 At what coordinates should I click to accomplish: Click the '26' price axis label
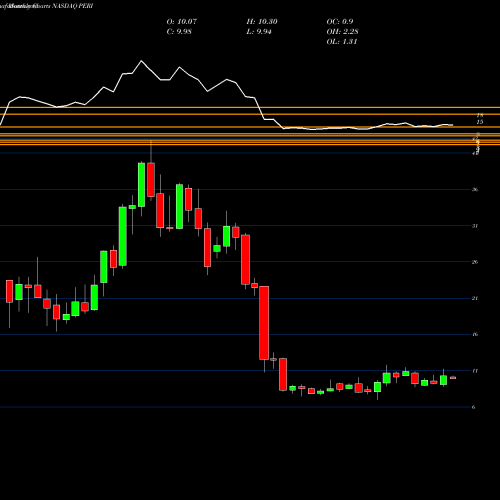point(475,262)
